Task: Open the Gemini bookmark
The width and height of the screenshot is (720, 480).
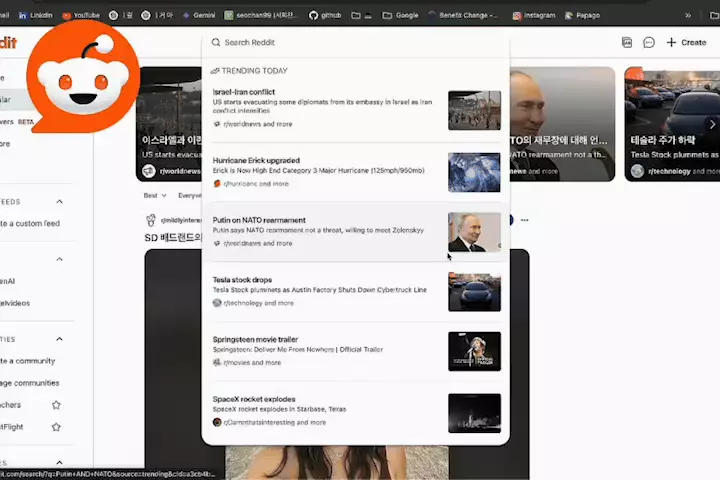Action: 199,15
